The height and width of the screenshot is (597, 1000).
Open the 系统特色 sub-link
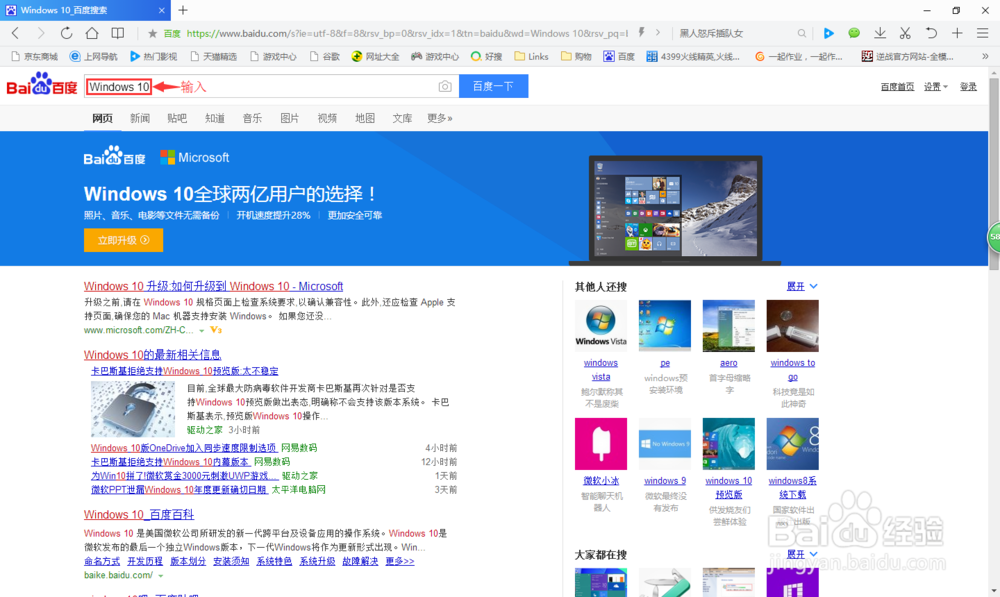click(x=274, y=561)
